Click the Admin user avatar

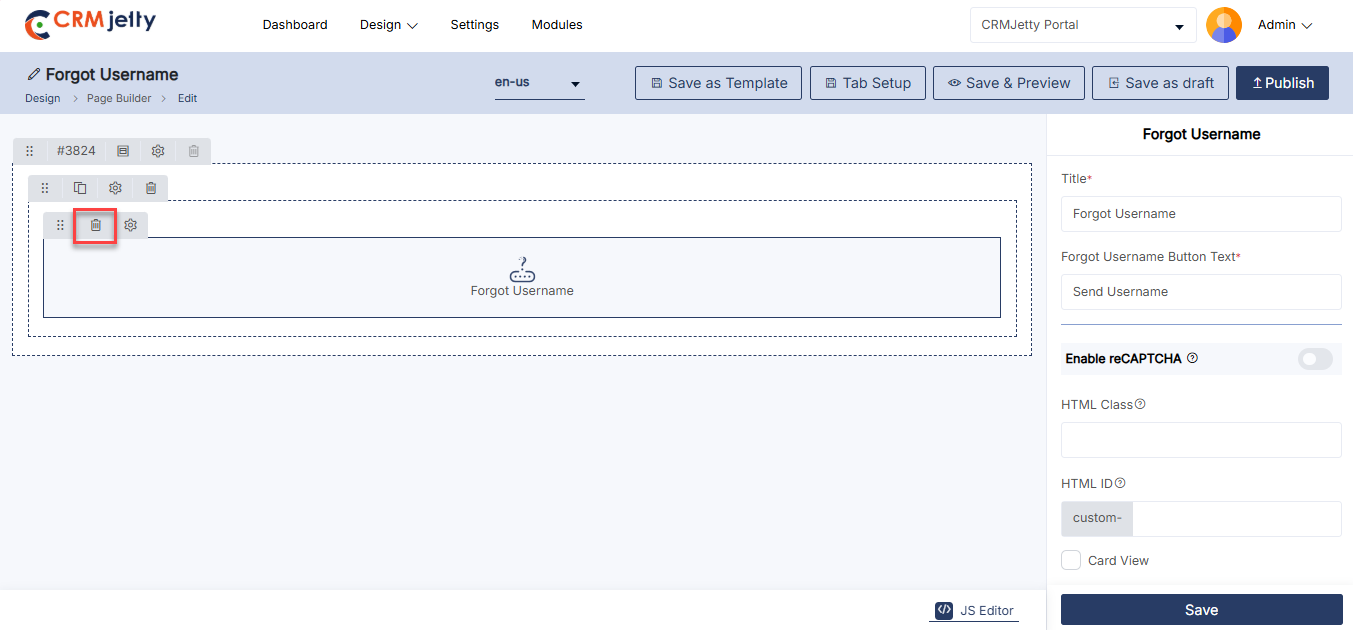1224,25
